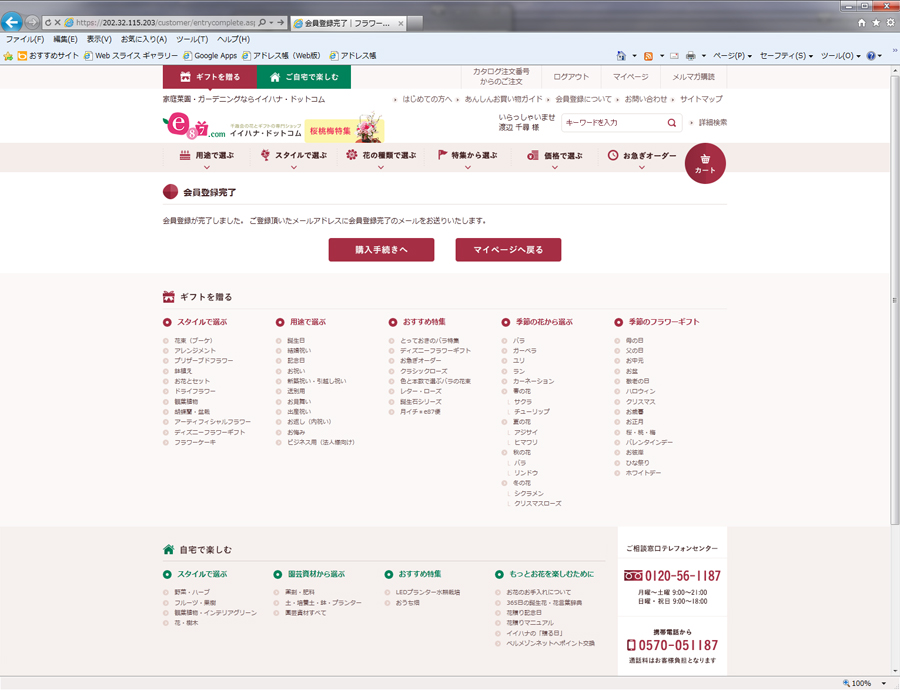The image size is (900, 690).
Task: Open the favorites star icon
Action: (876, 22)
